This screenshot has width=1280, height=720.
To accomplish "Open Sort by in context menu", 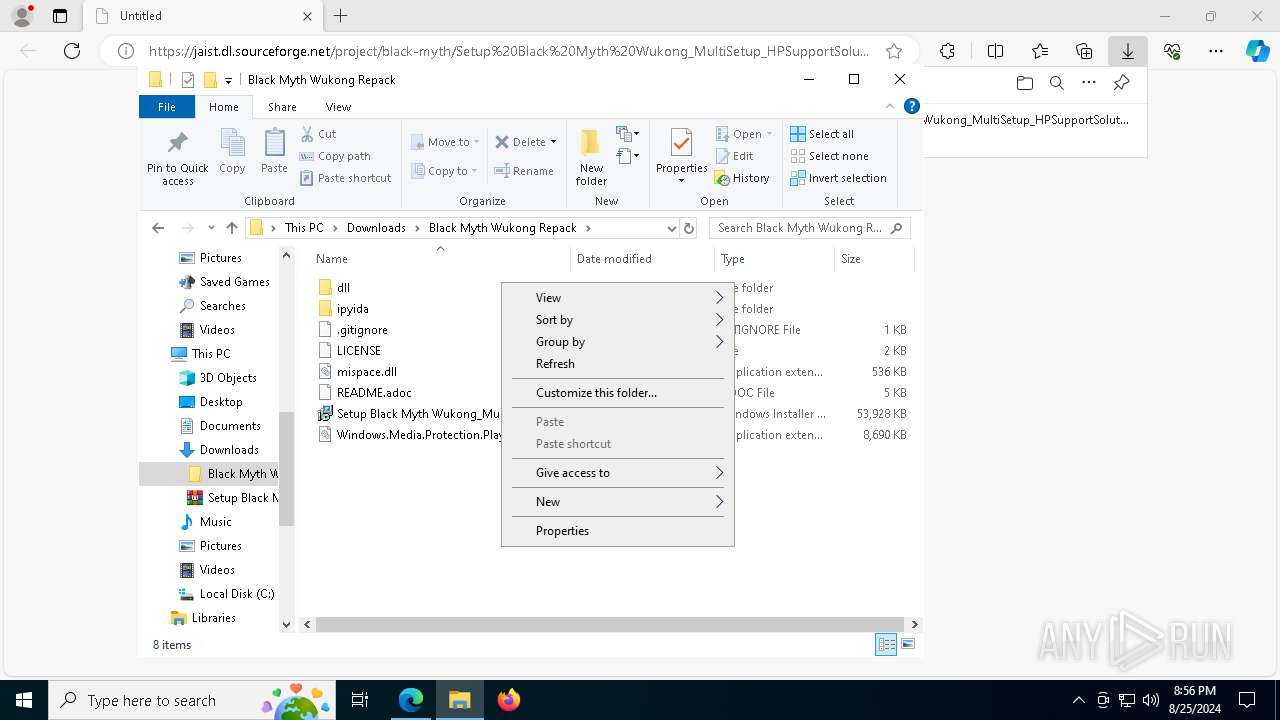I will pos(617,320).
